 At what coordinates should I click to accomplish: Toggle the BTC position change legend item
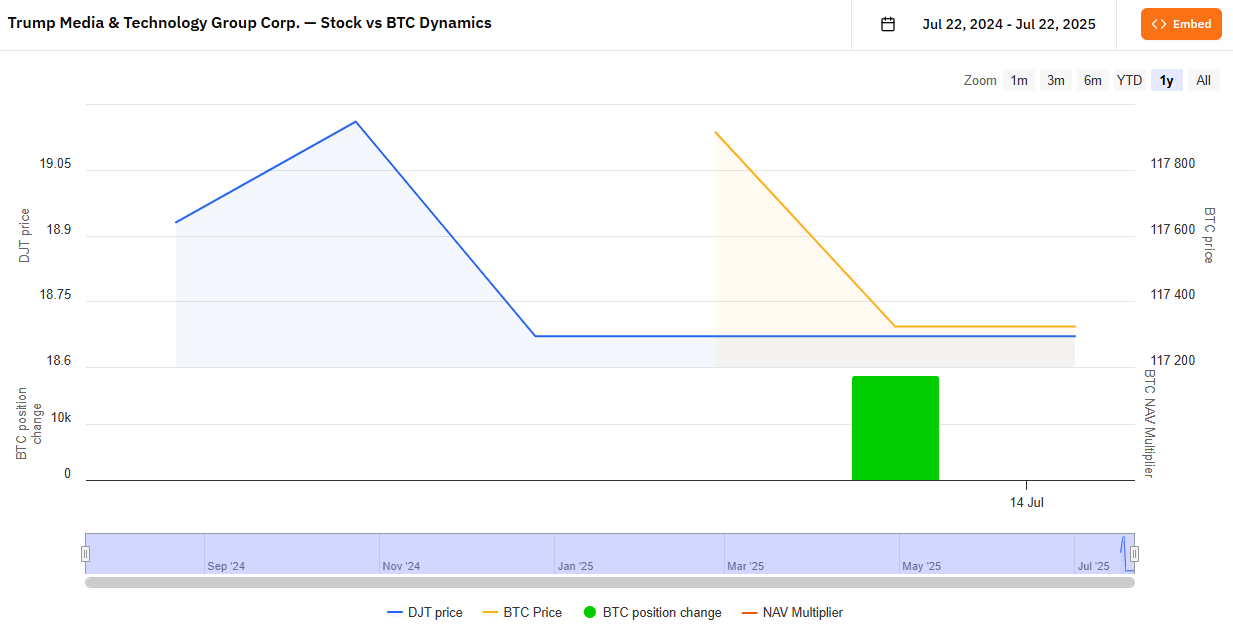tap(652, 613)
